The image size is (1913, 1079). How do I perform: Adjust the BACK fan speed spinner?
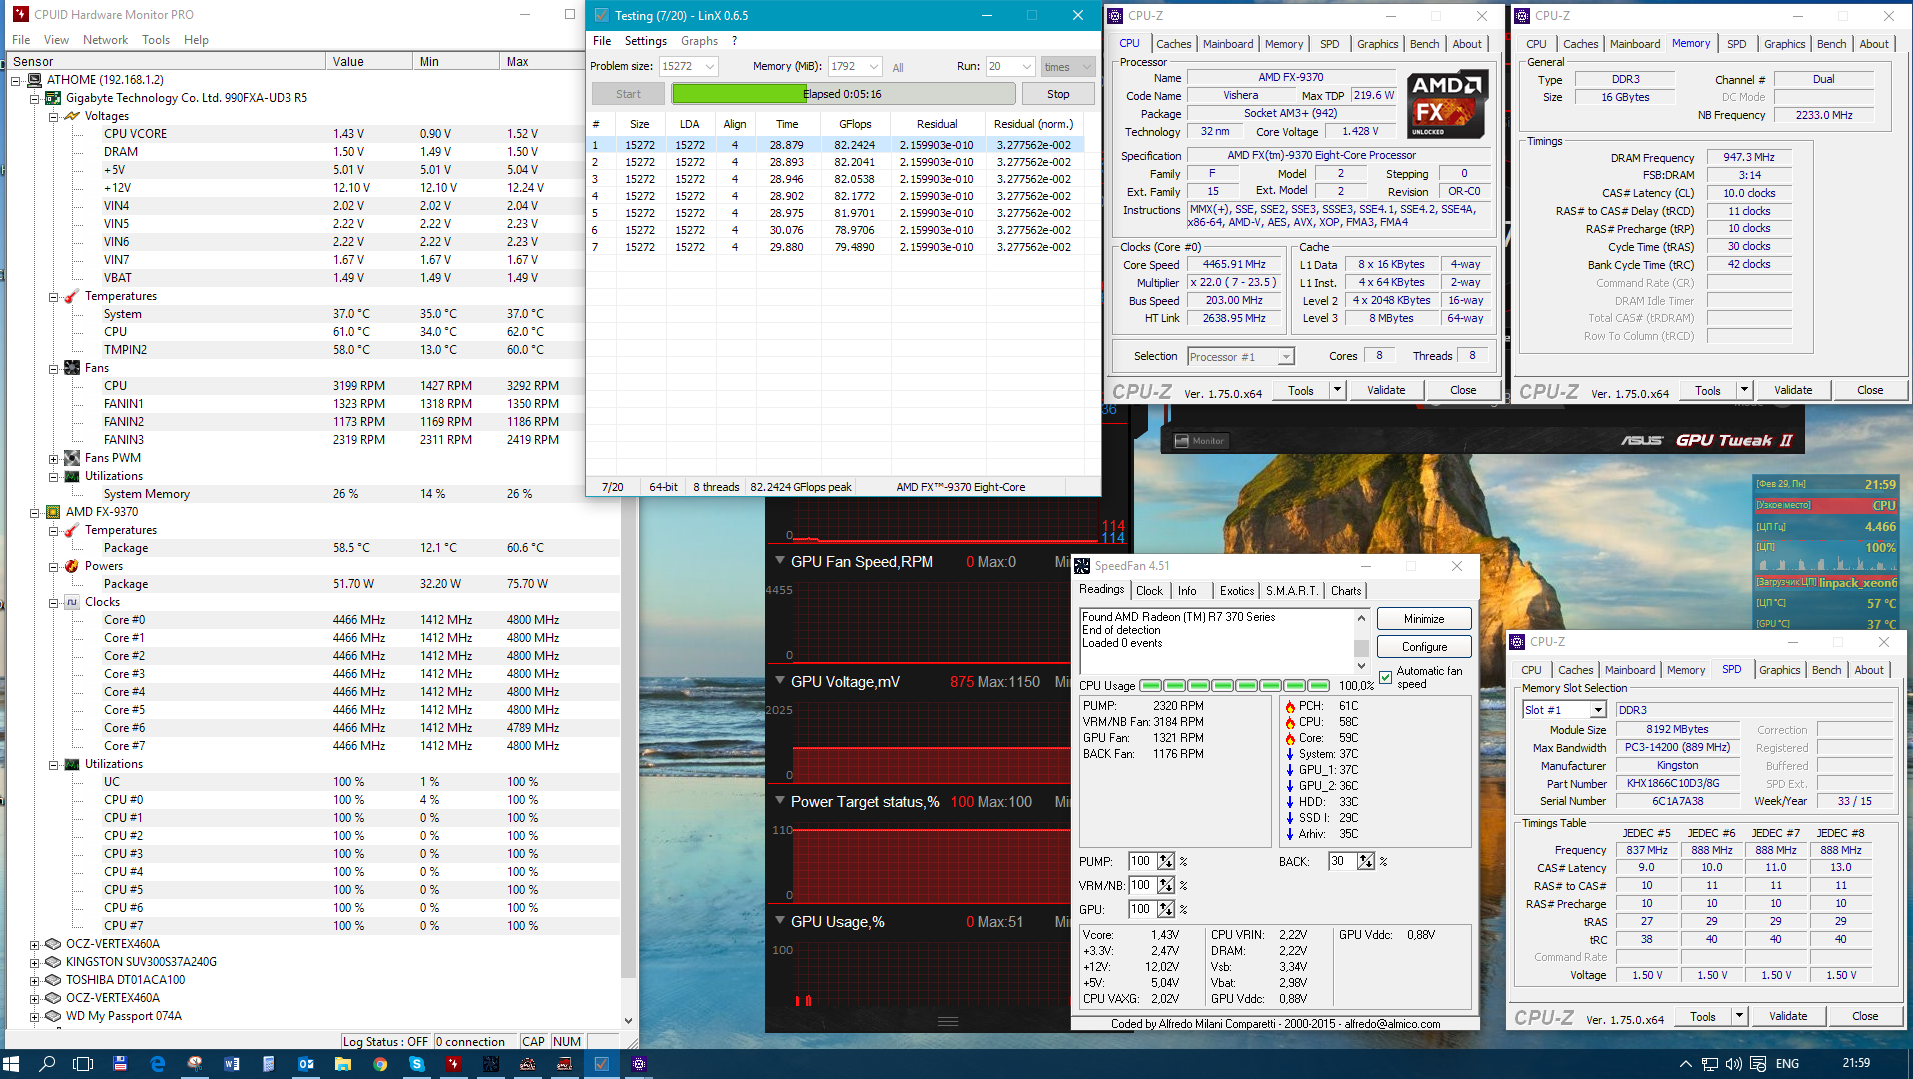click(x=1366, y=861)
